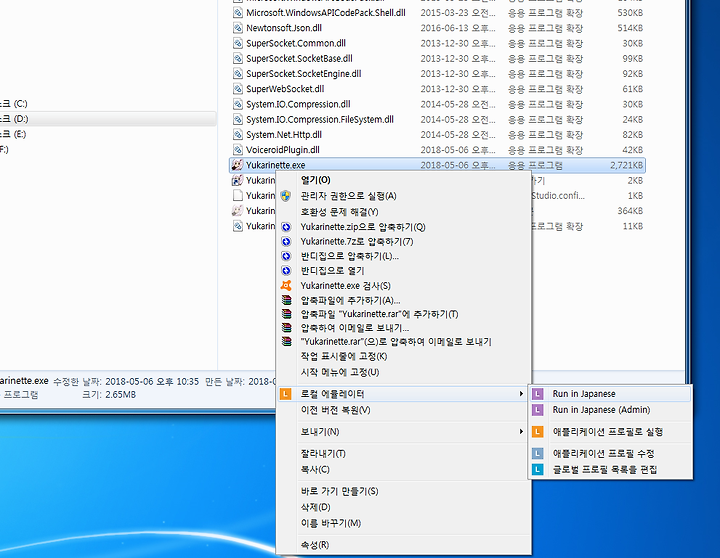Choose 열기(O) from the context menu
The image size is (720, 558).
(x=404, y=180)
